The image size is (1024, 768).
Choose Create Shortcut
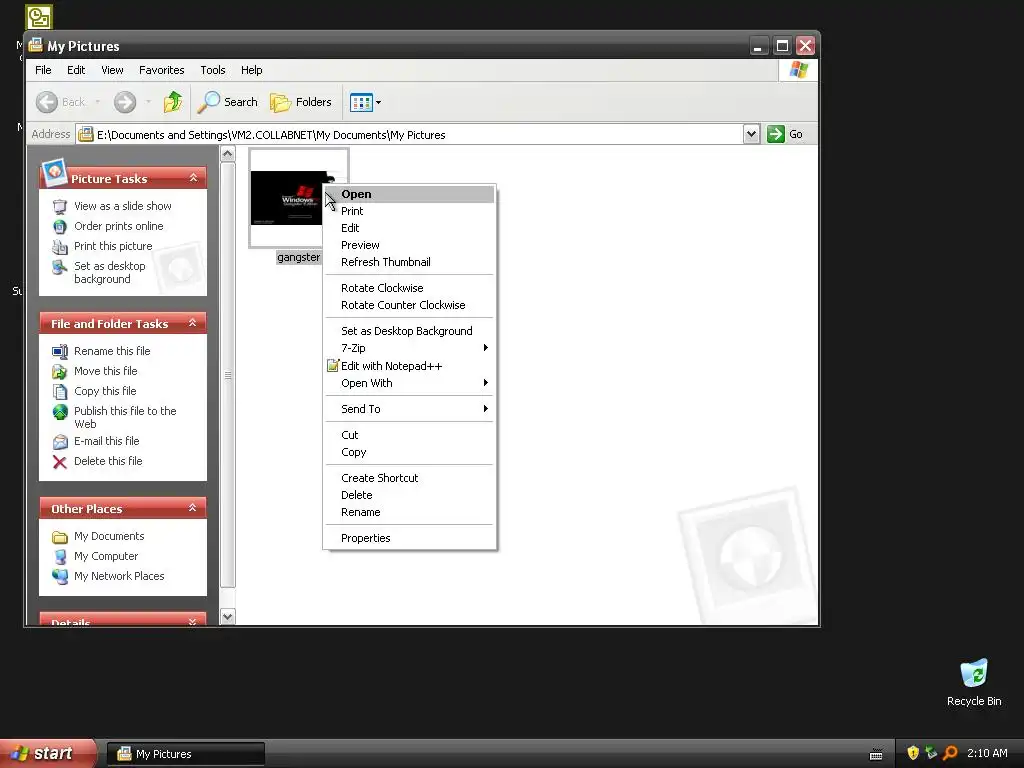(x=409, y=478)
